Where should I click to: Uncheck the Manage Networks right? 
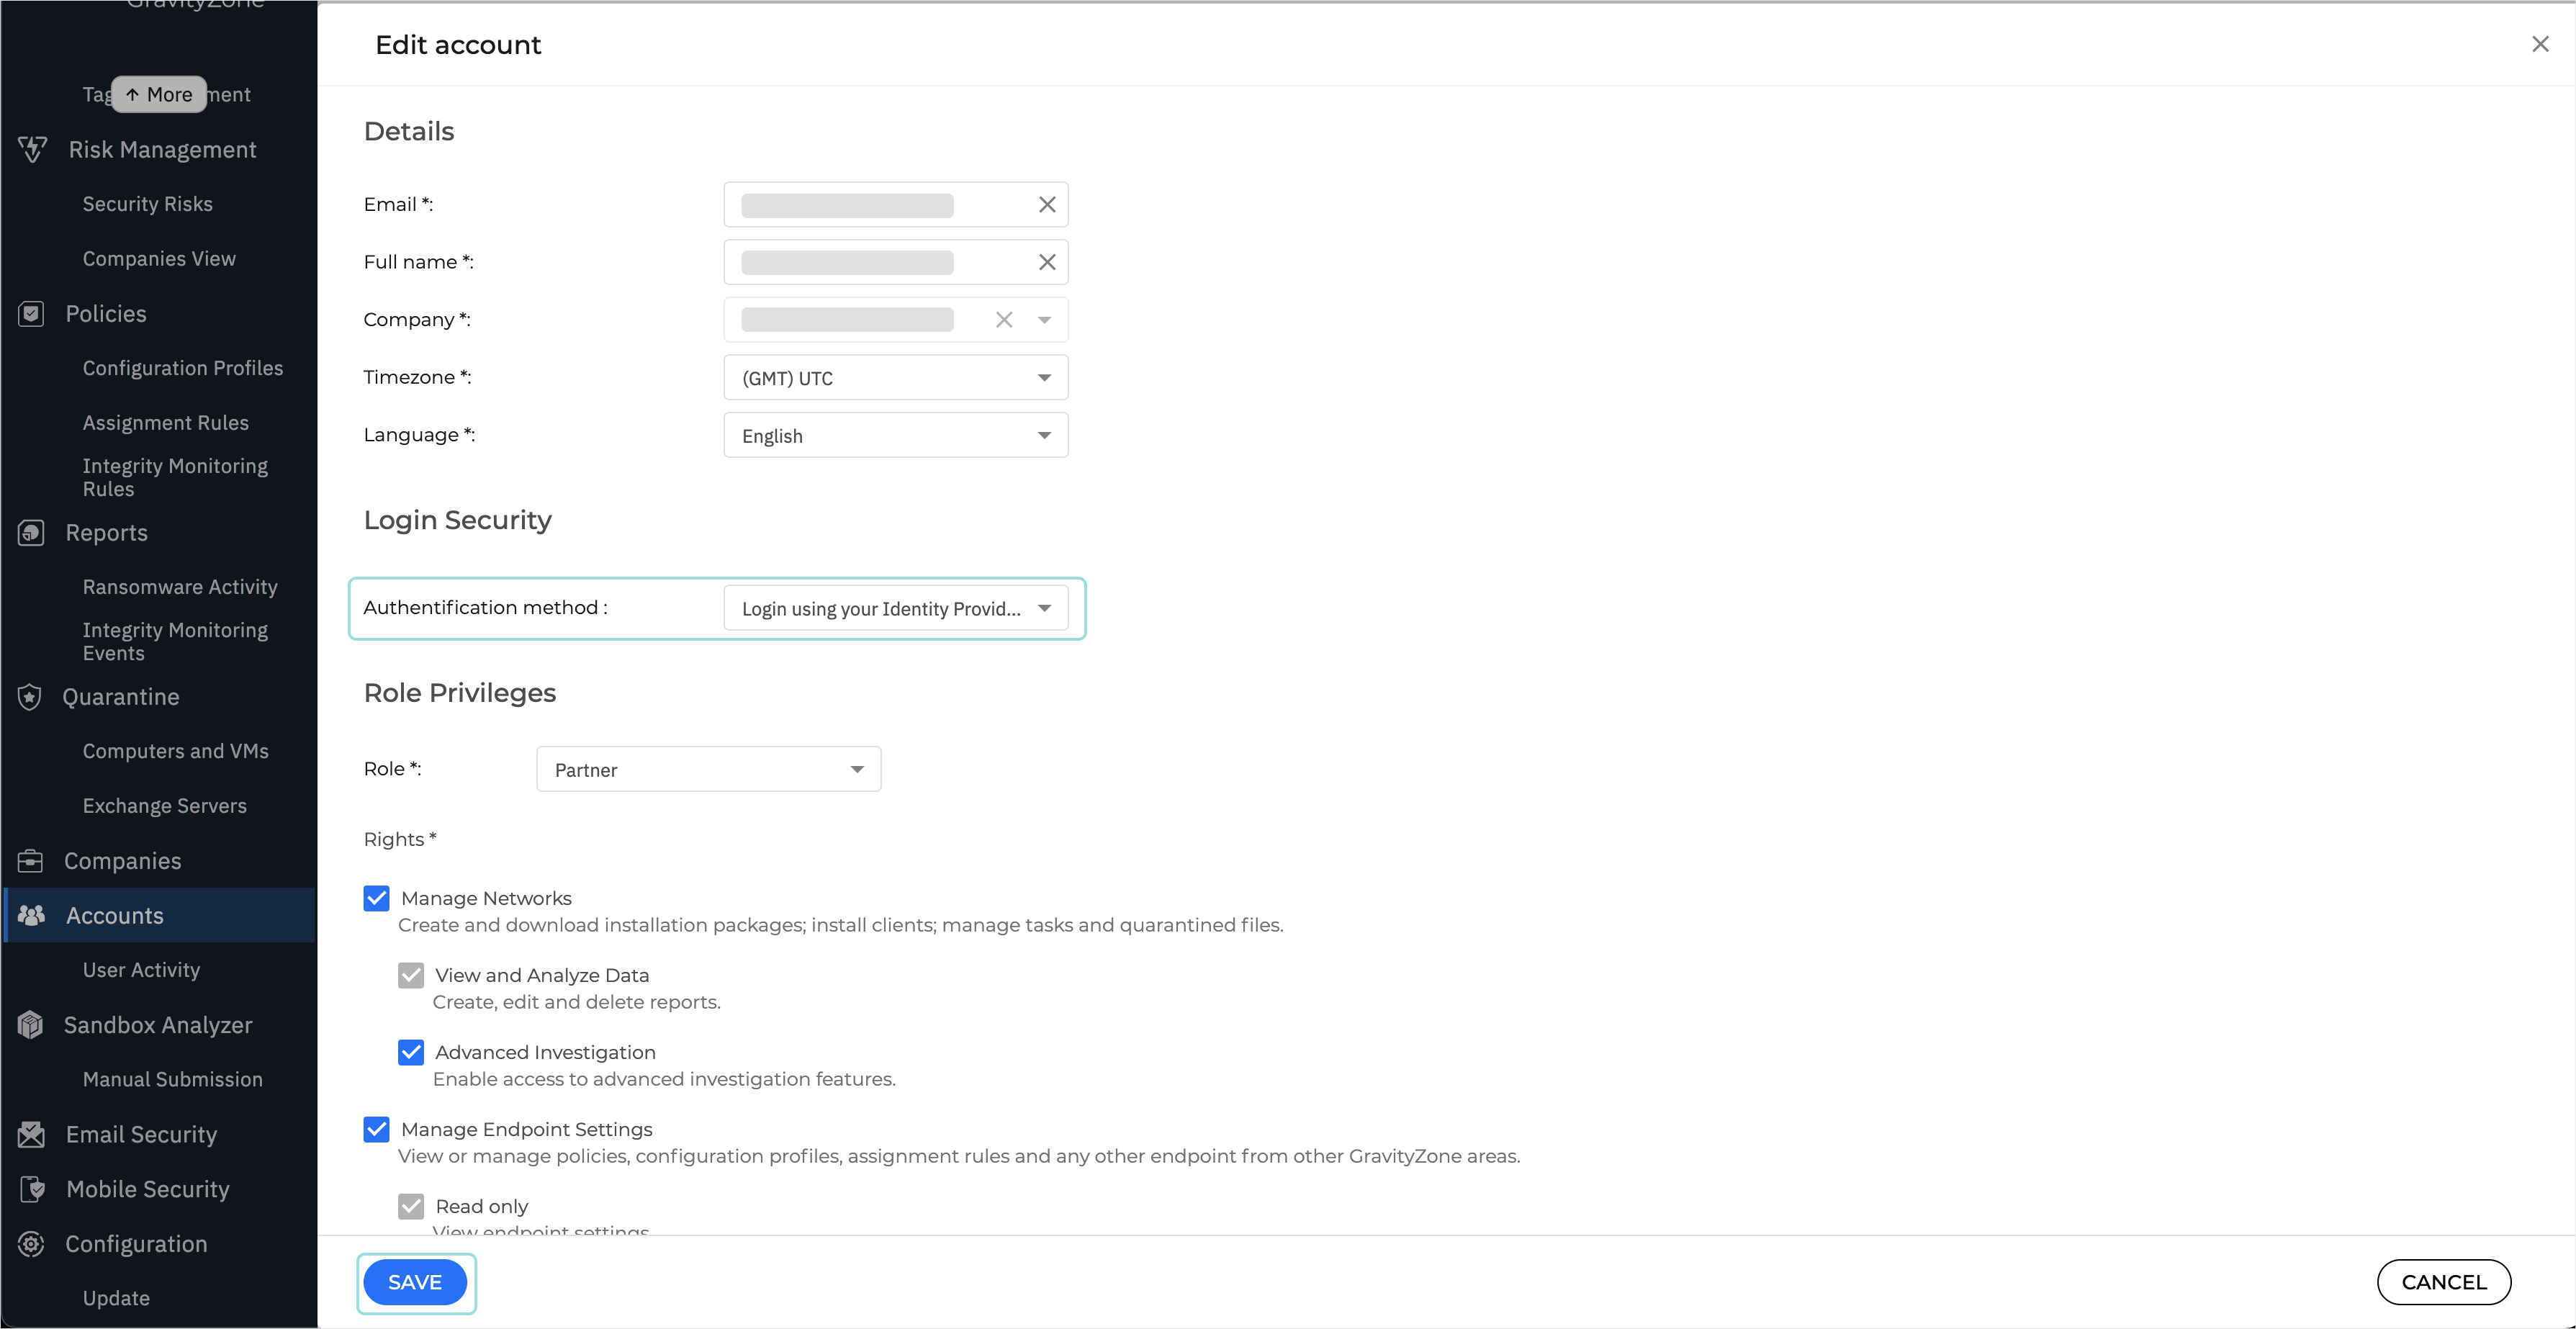[x=376, y=898]
